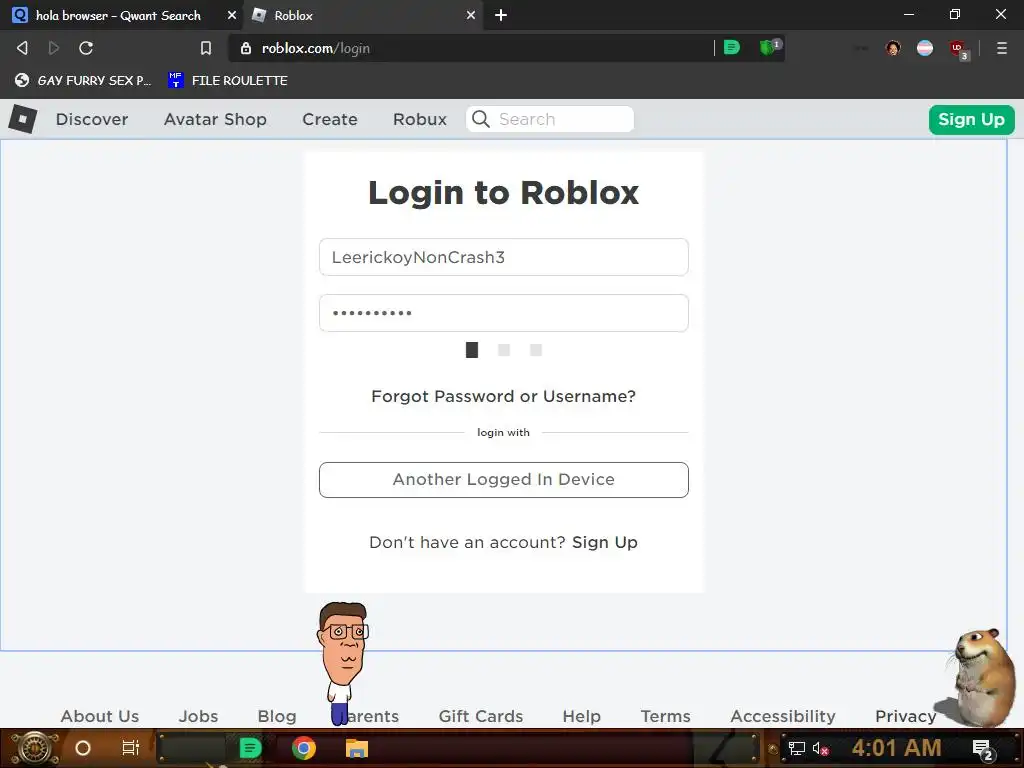
Task: Select the Roblox browser tab
Action: [x=361, y=15]
